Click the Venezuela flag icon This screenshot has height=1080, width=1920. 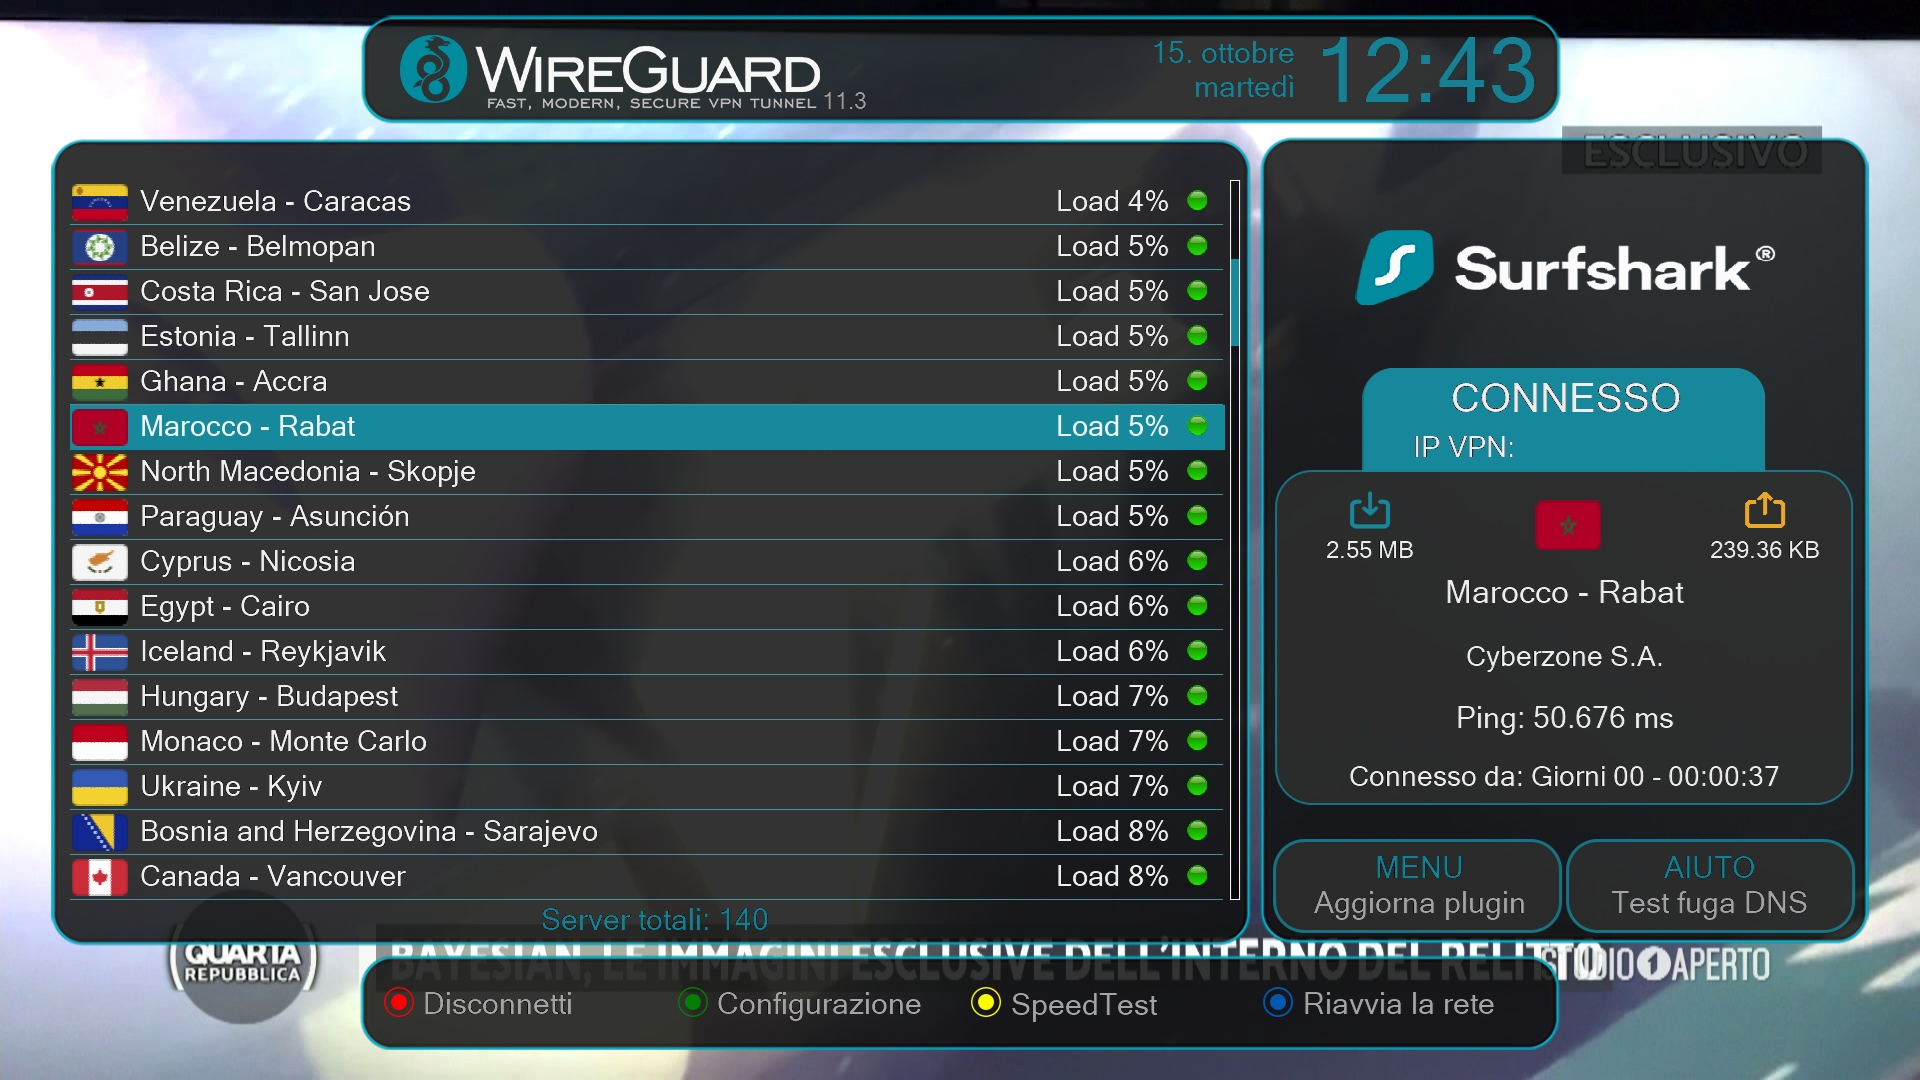click(100, 202)
